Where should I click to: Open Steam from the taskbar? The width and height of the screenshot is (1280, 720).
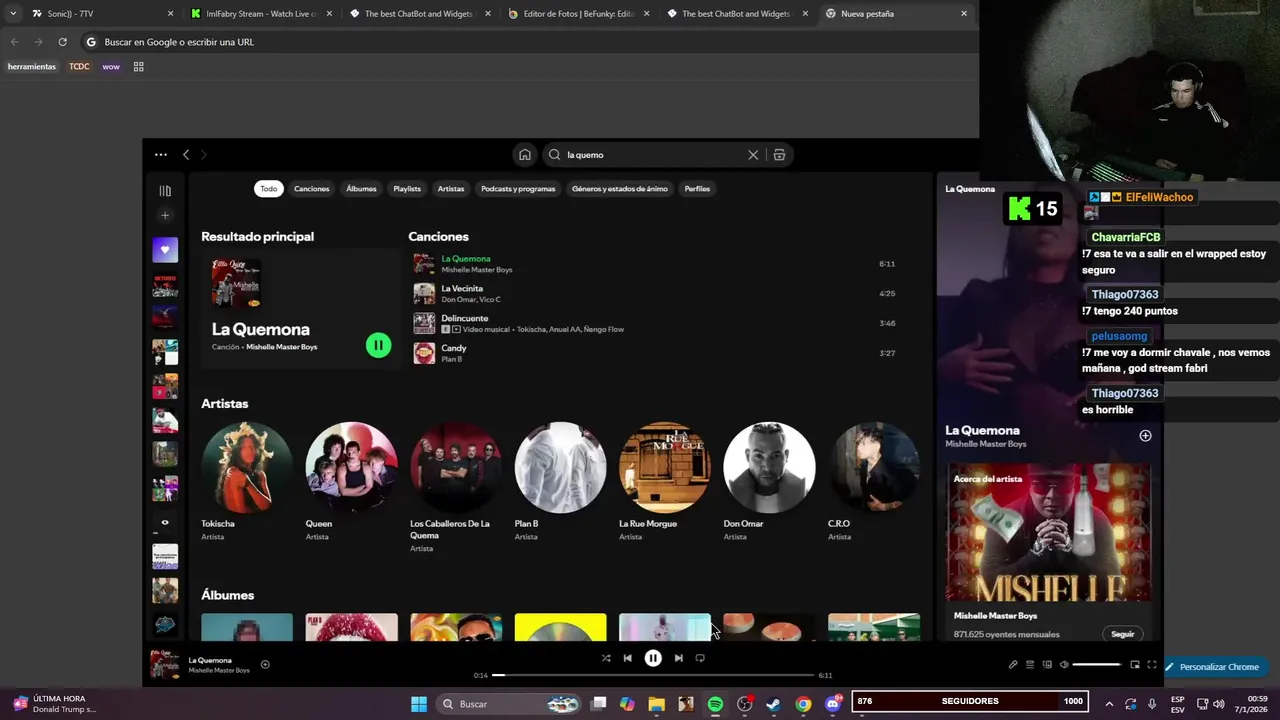[x=773, y=704]
